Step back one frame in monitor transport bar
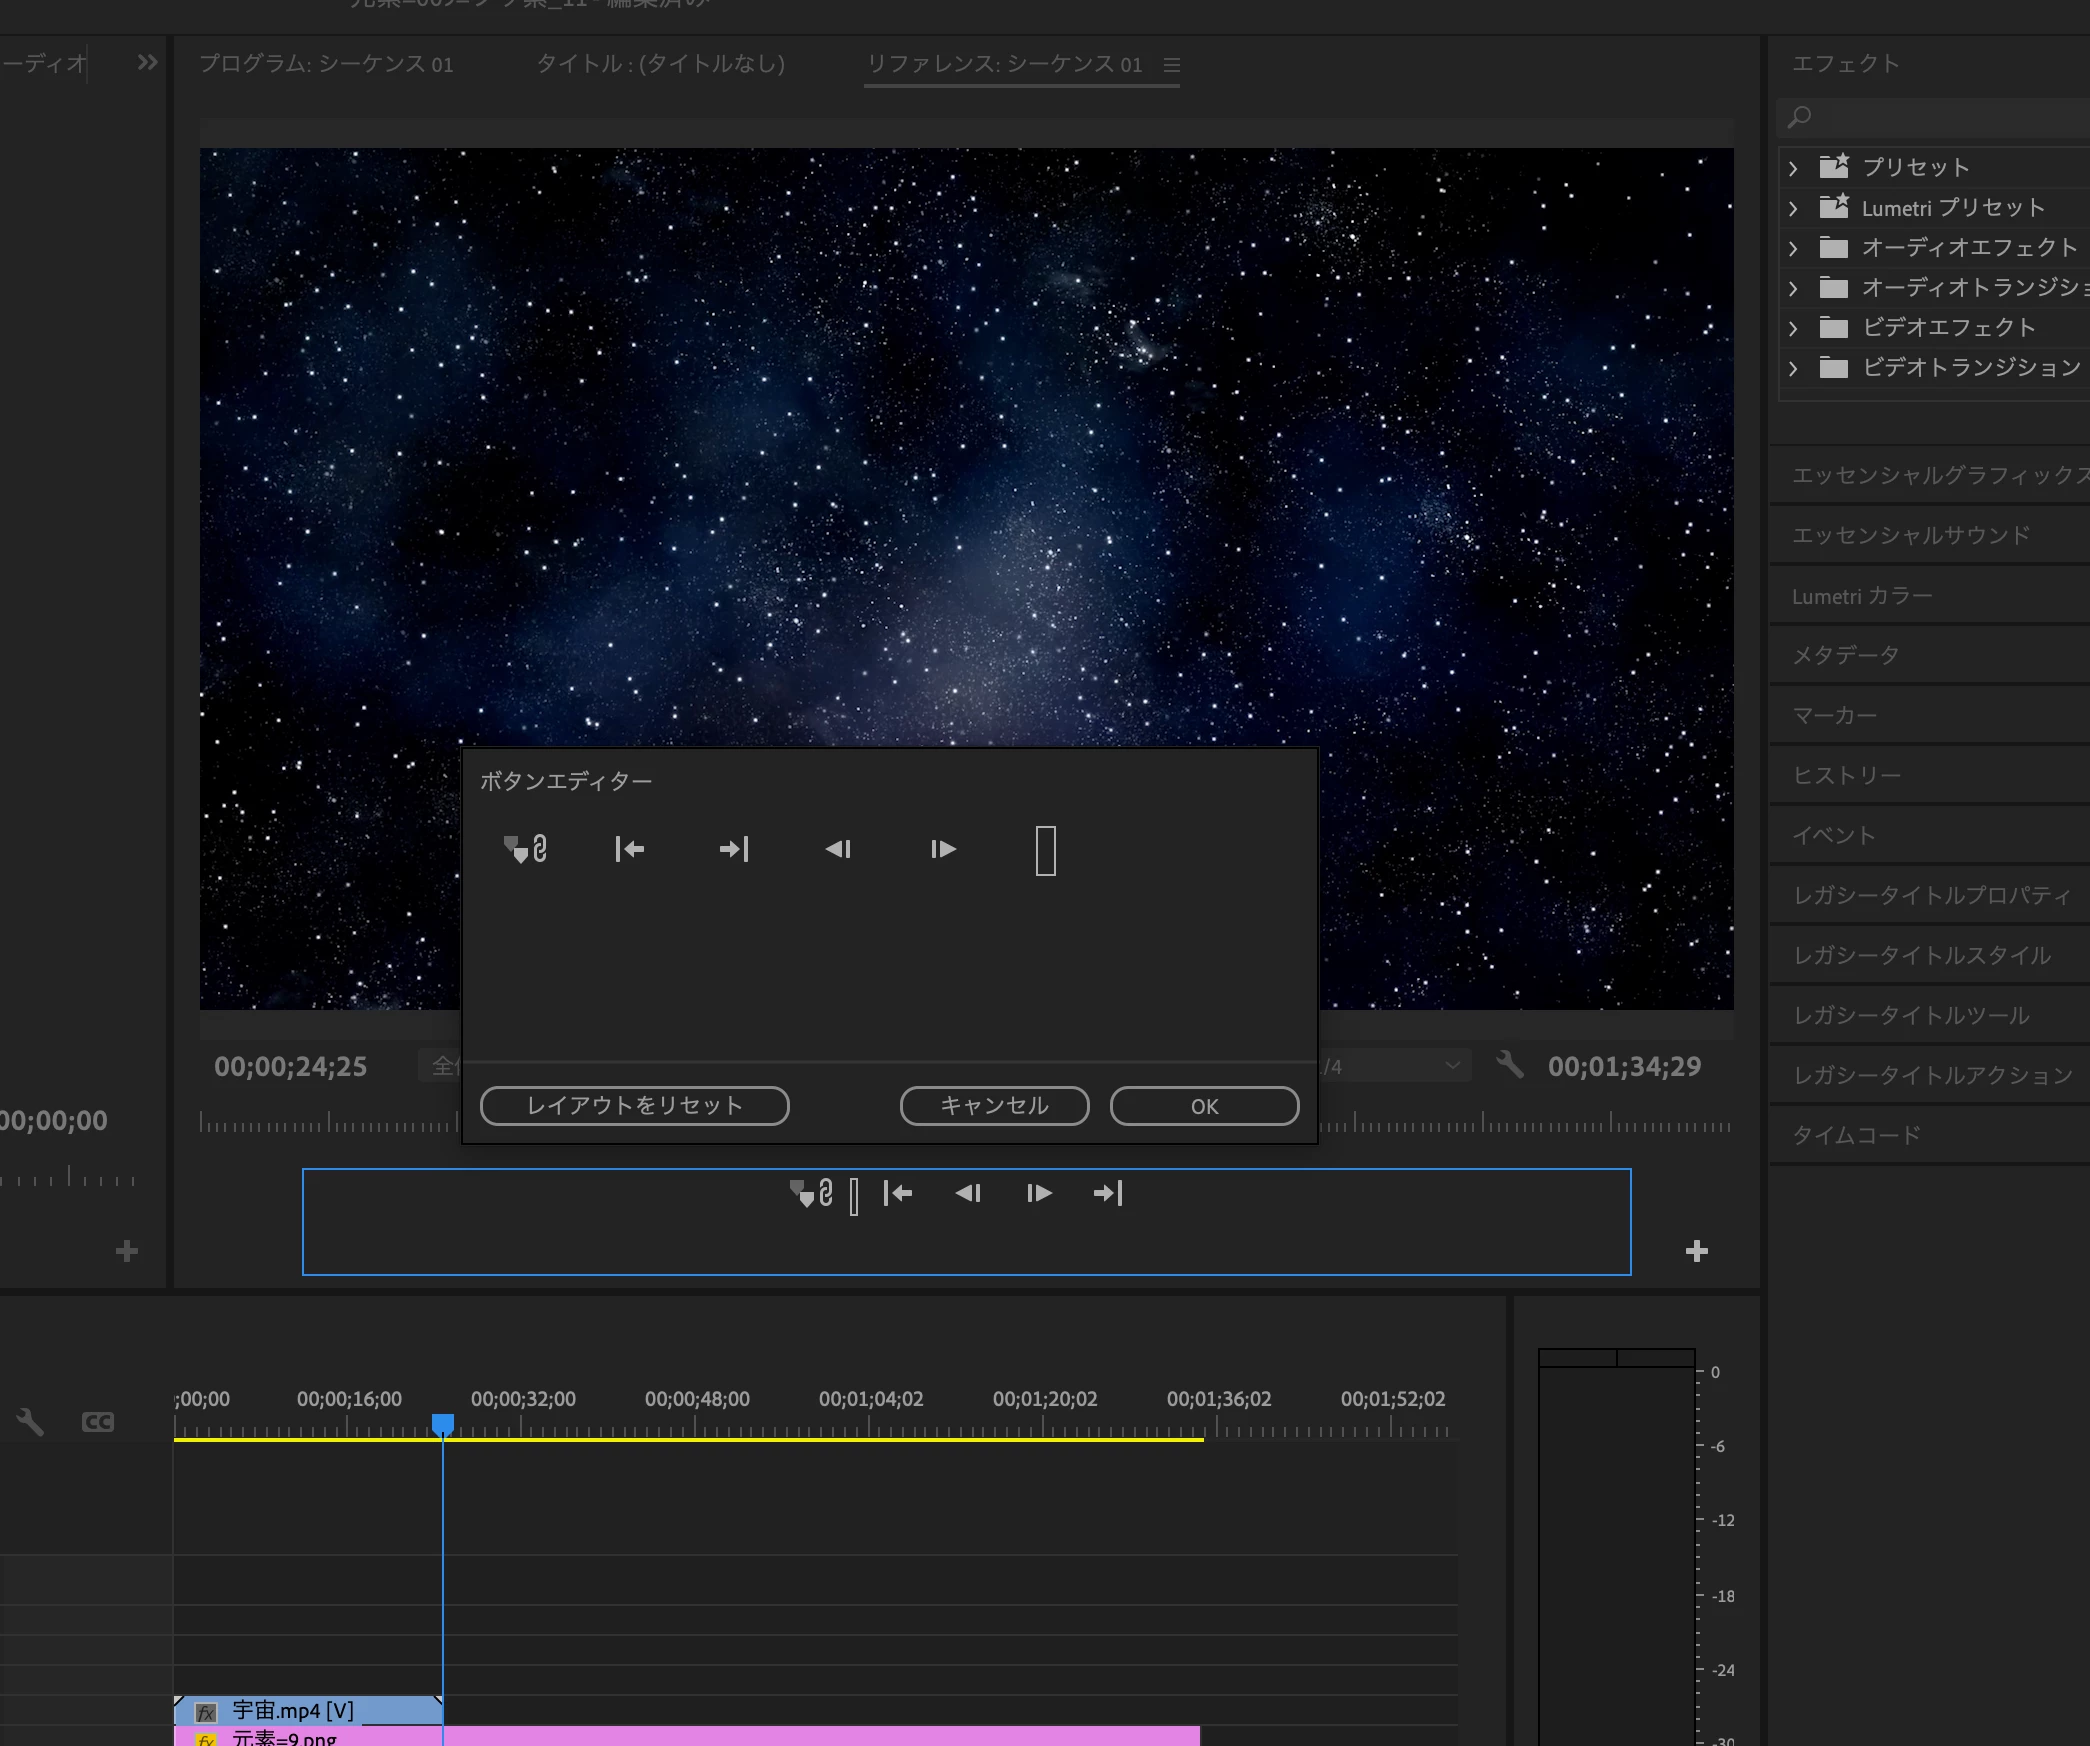 (x=968, y=1193)
